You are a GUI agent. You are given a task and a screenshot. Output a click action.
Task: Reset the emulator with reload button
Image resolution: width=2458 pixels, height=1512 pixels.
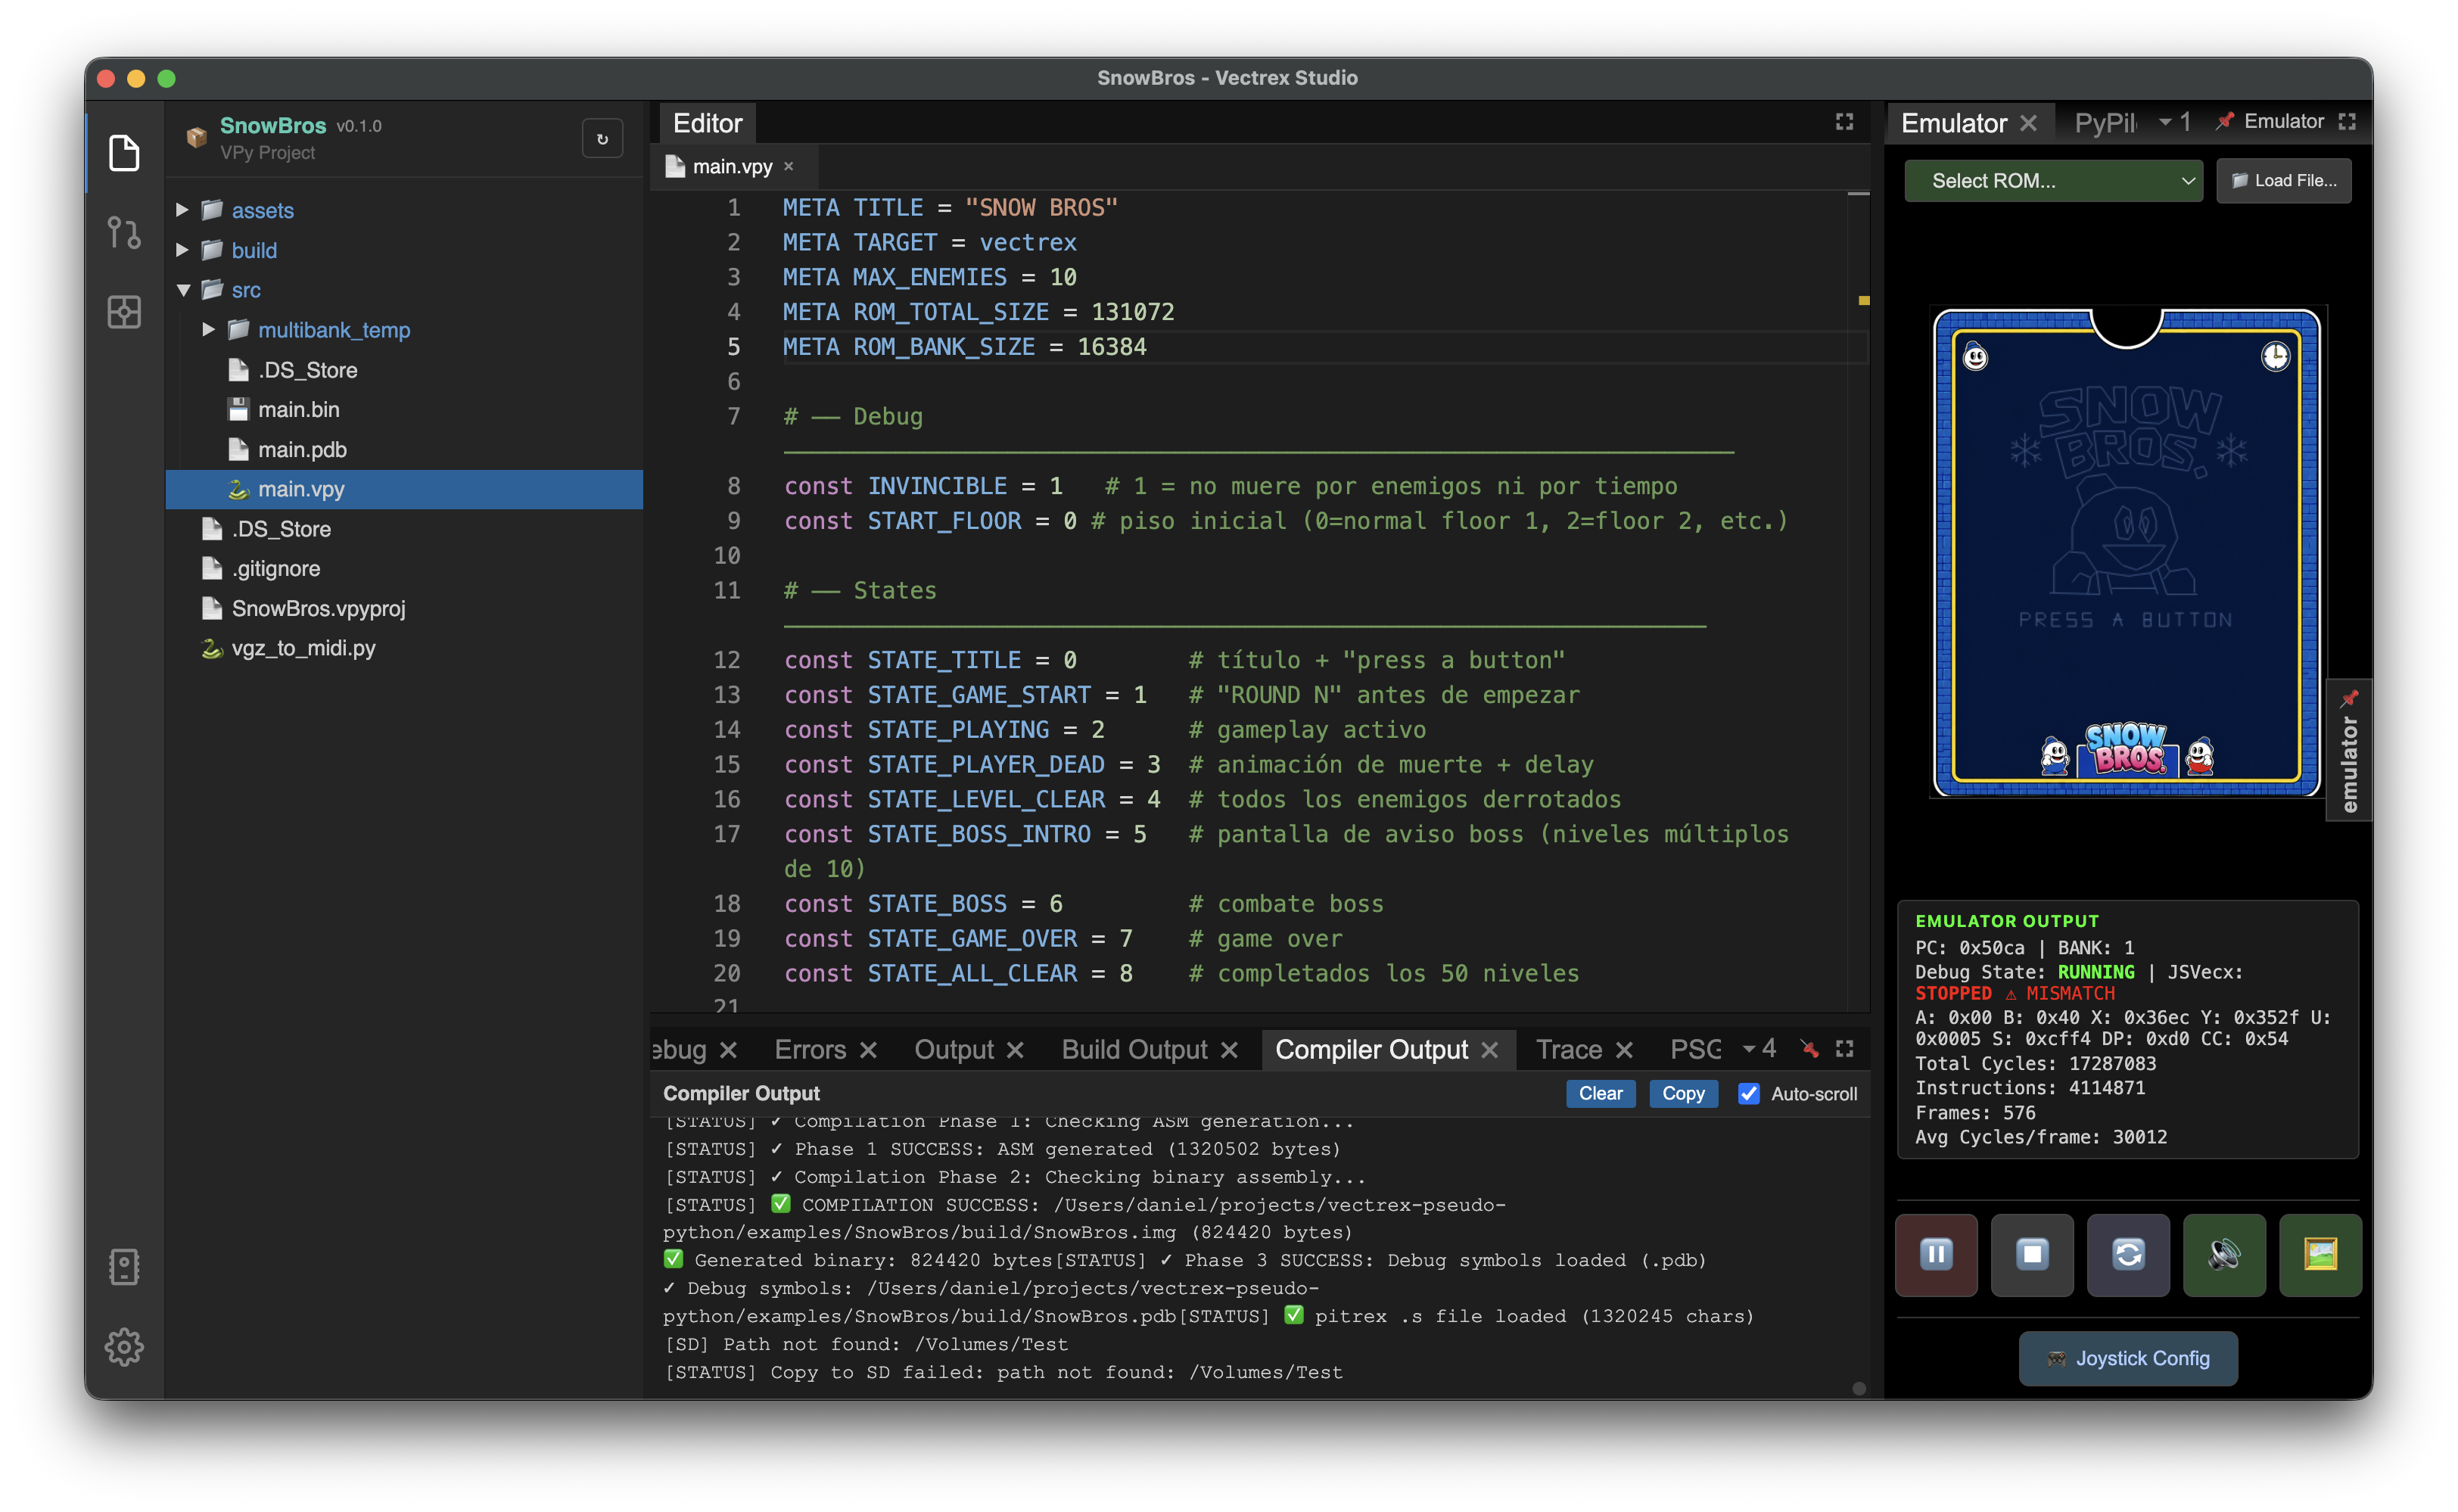2128,1254
